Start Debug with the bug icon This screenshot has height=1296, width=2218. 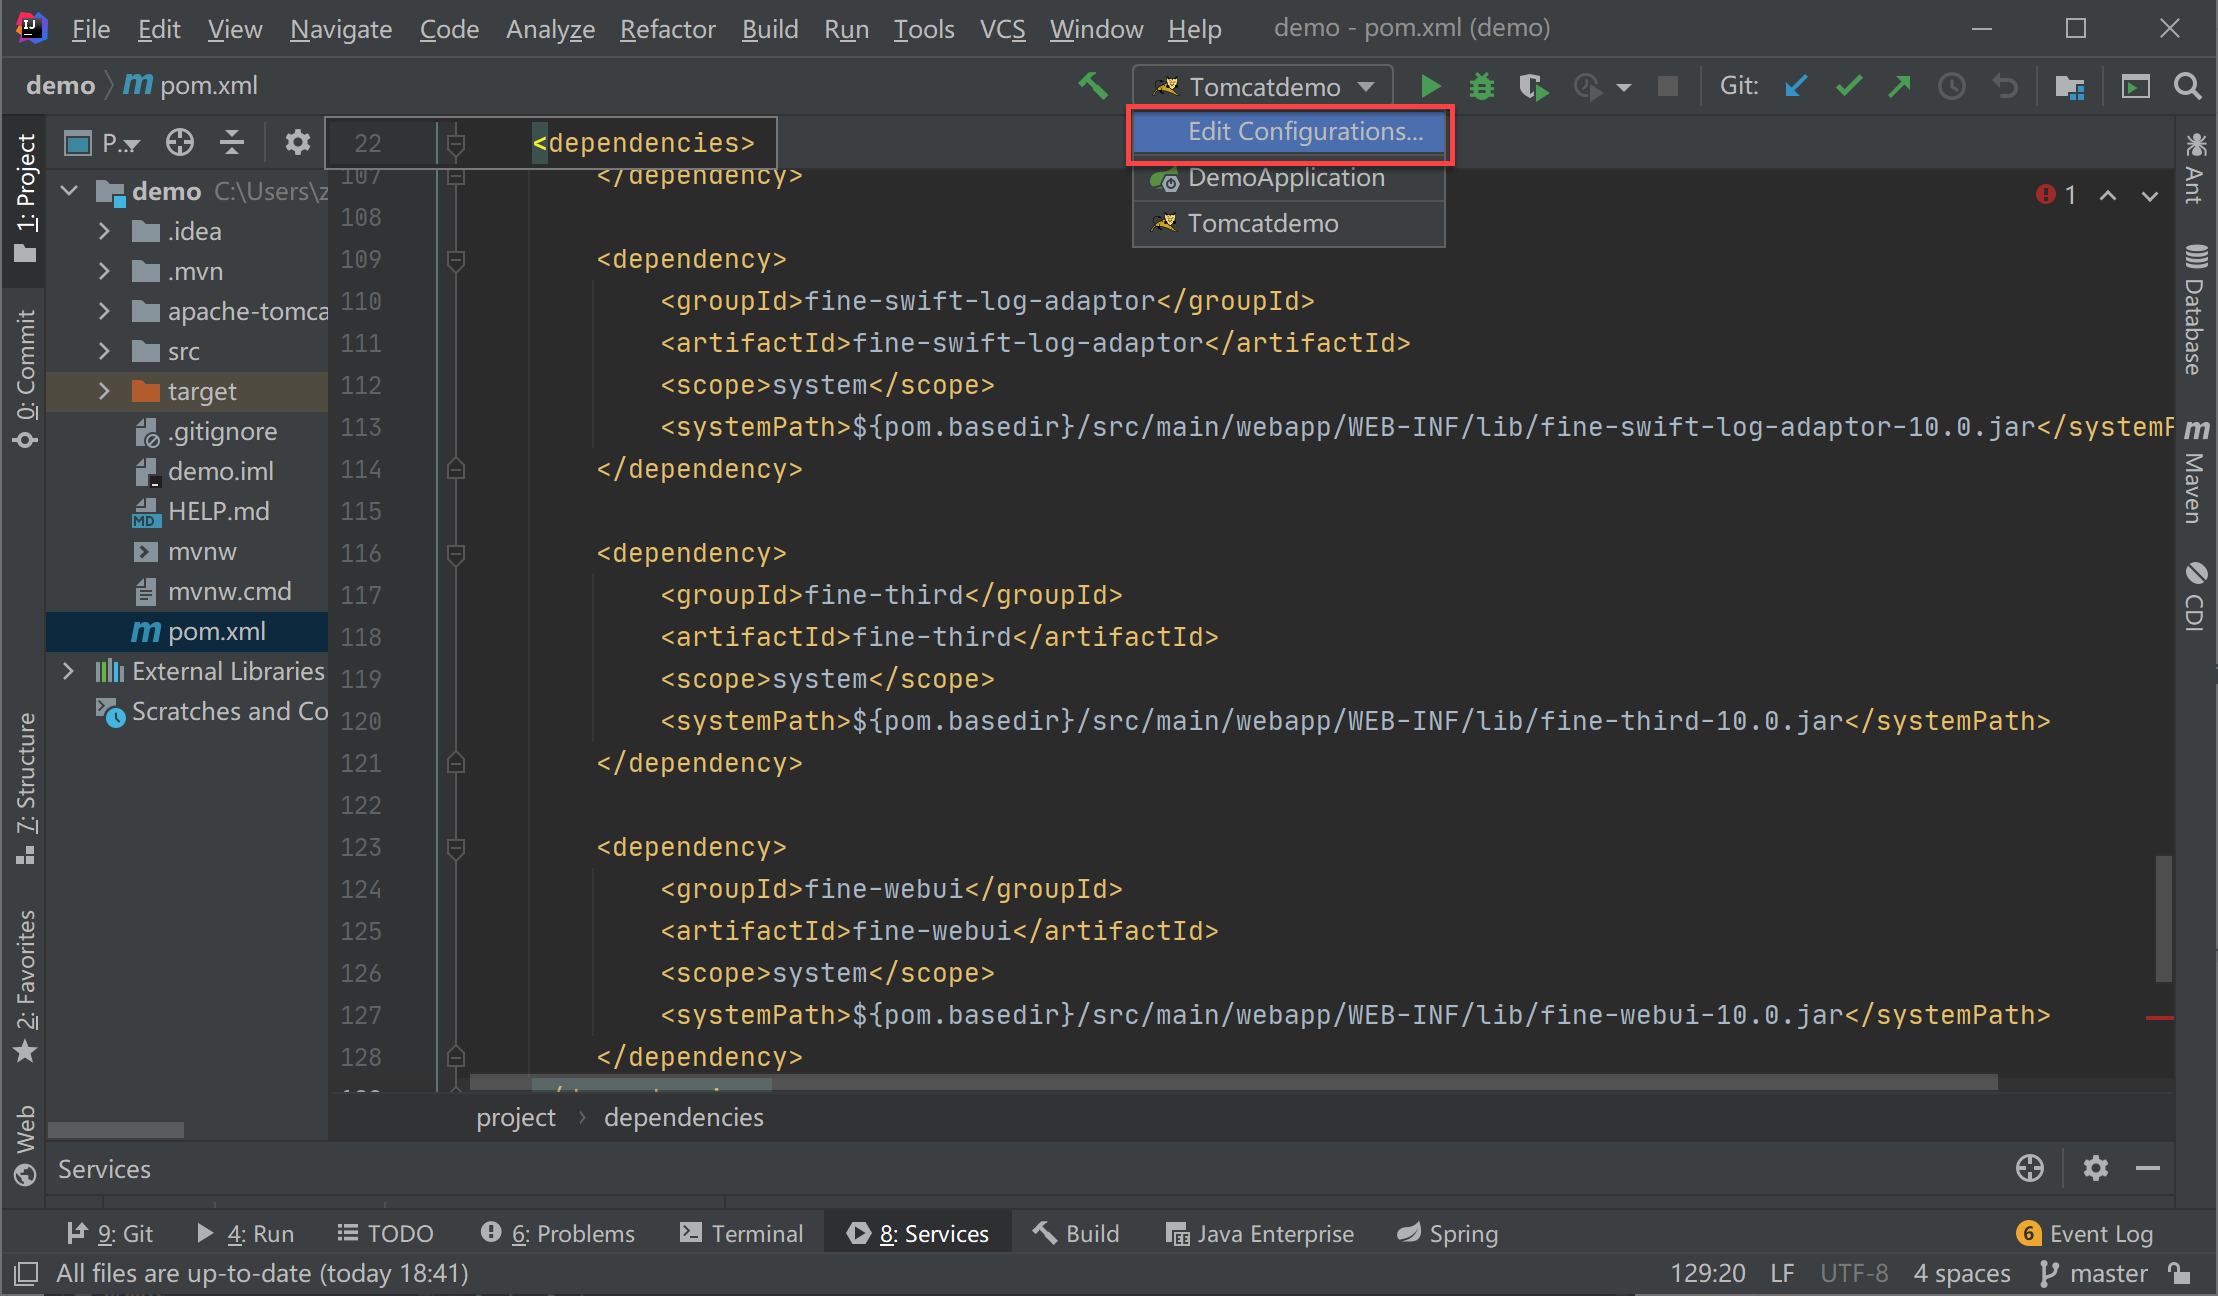click(1481, 87)
